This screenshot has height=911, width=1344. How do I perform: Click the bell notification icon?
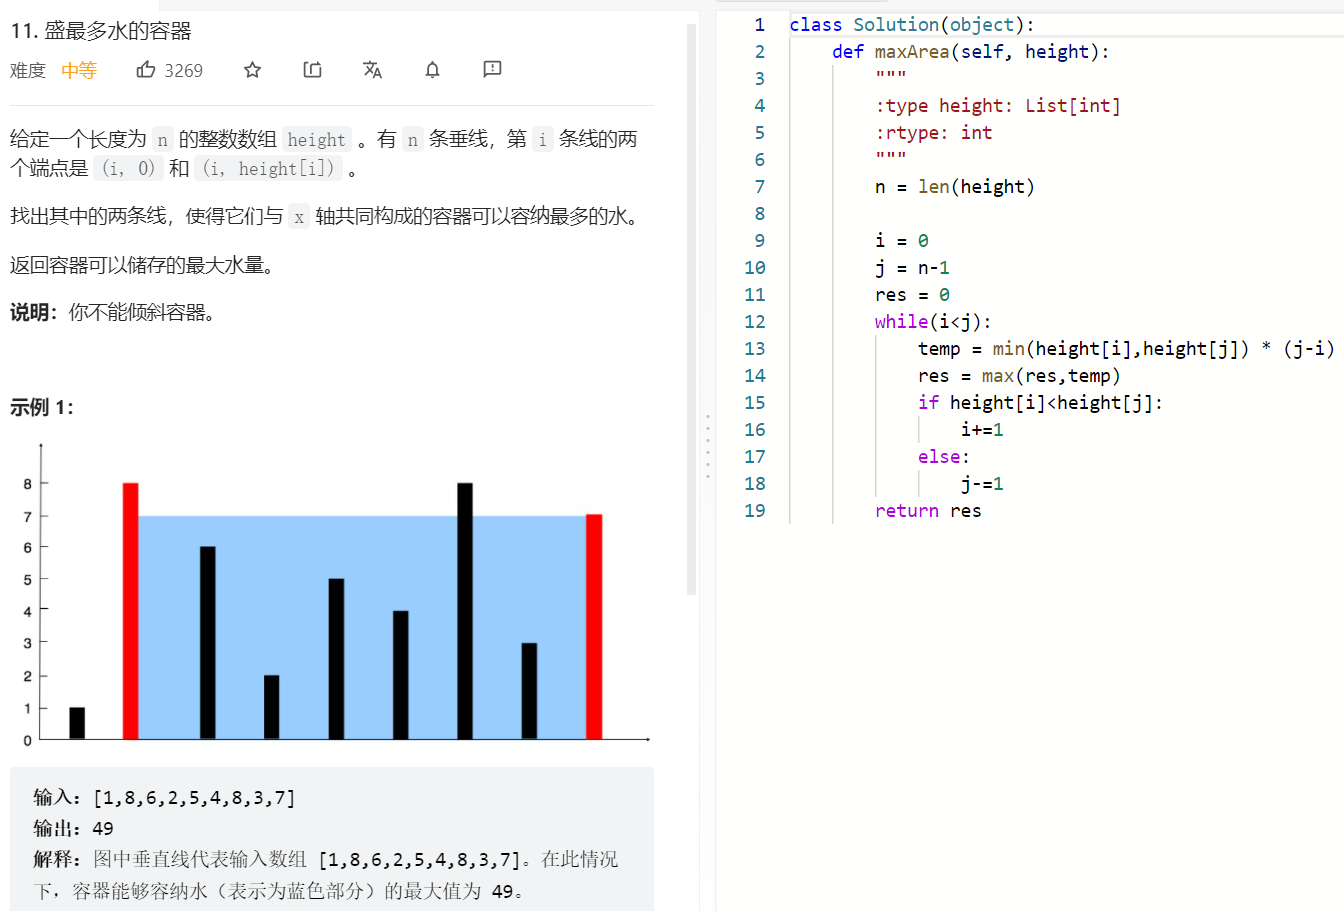pyautogui.click(x=432, y=69)
